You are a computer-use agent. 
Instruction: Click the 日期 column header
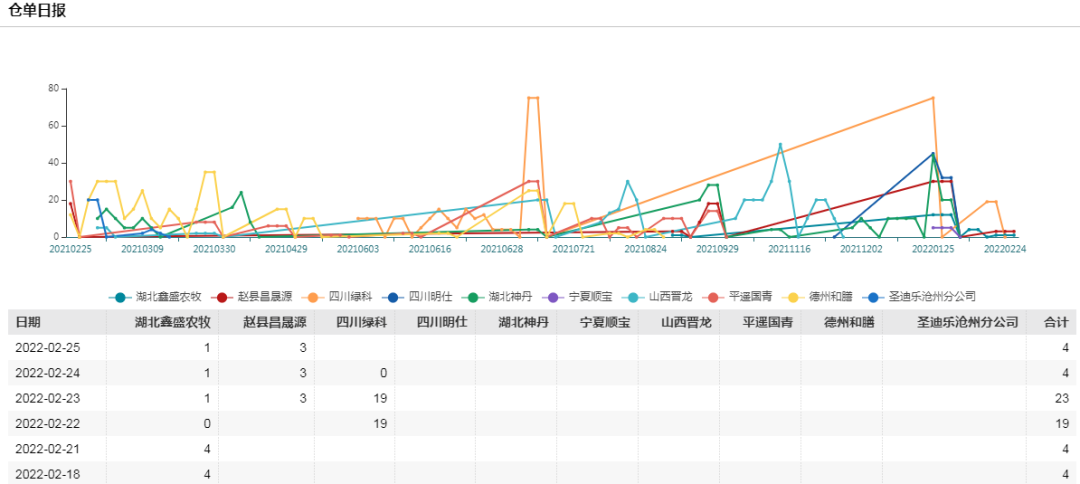(x=28, y=322)
